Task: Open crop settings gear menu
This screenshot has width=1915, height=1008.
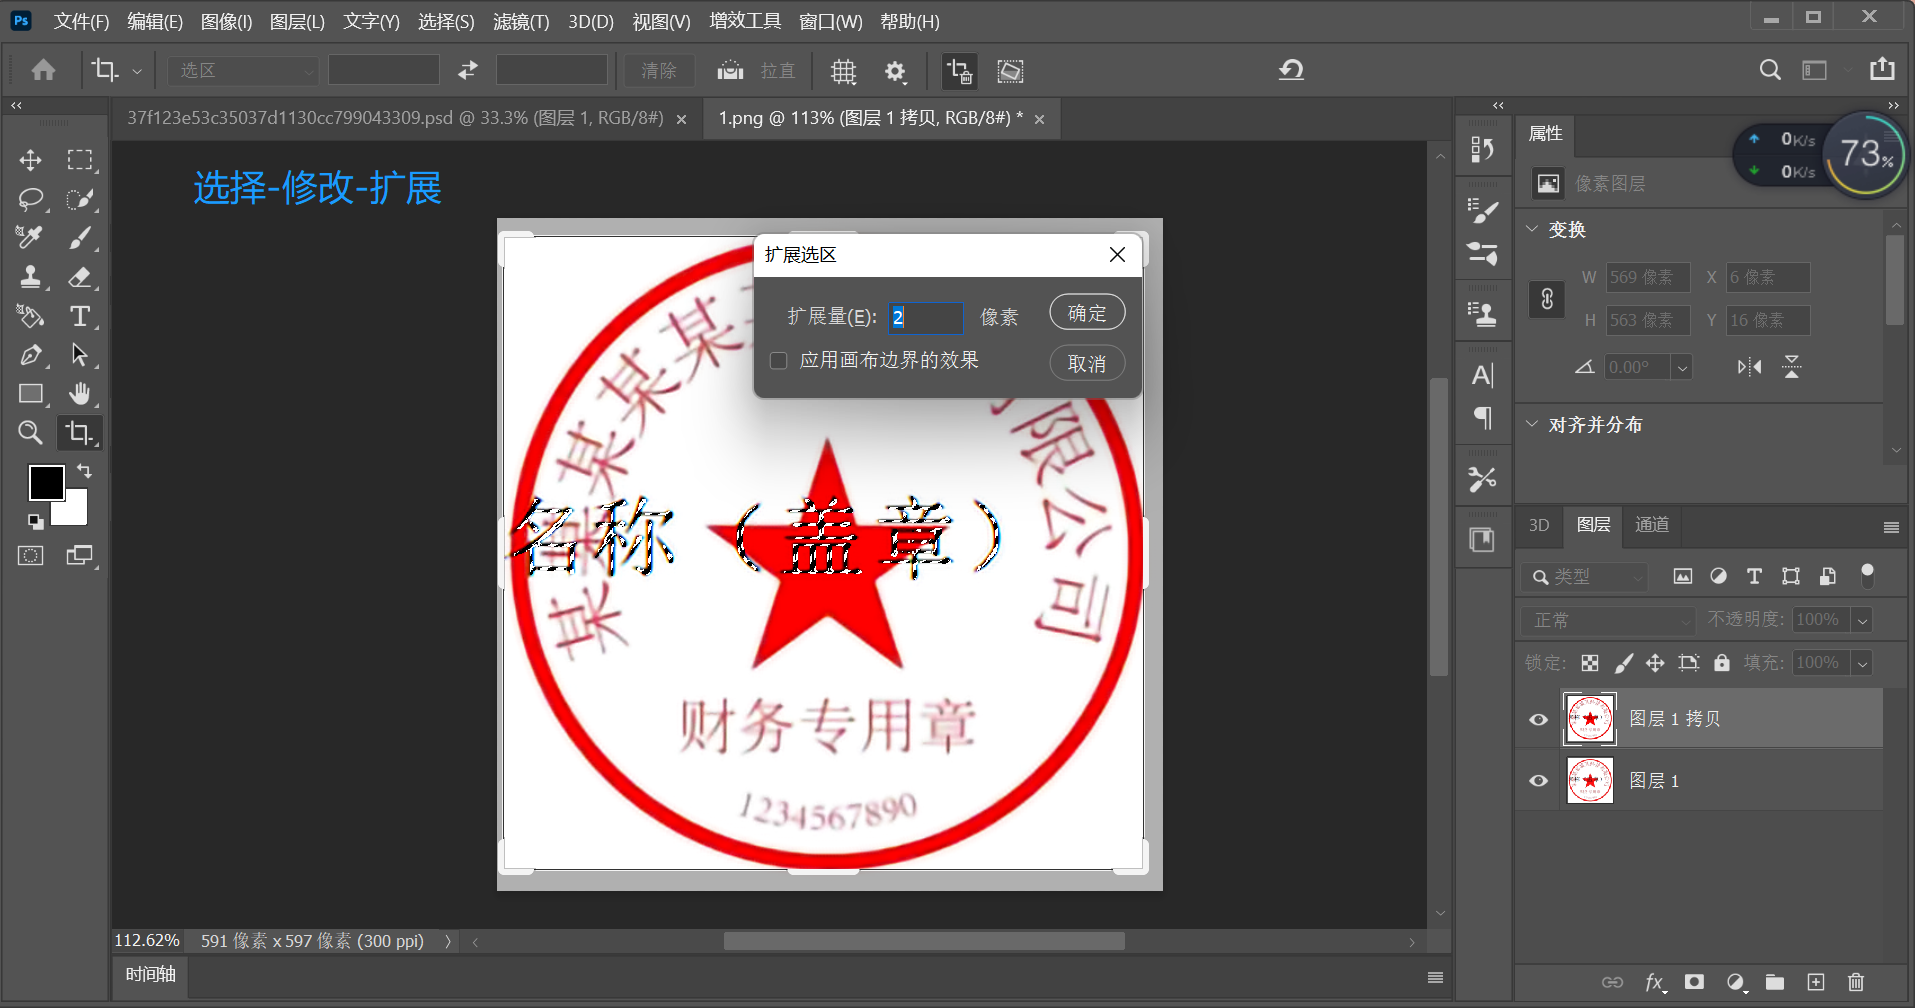Action: (895, 71)
